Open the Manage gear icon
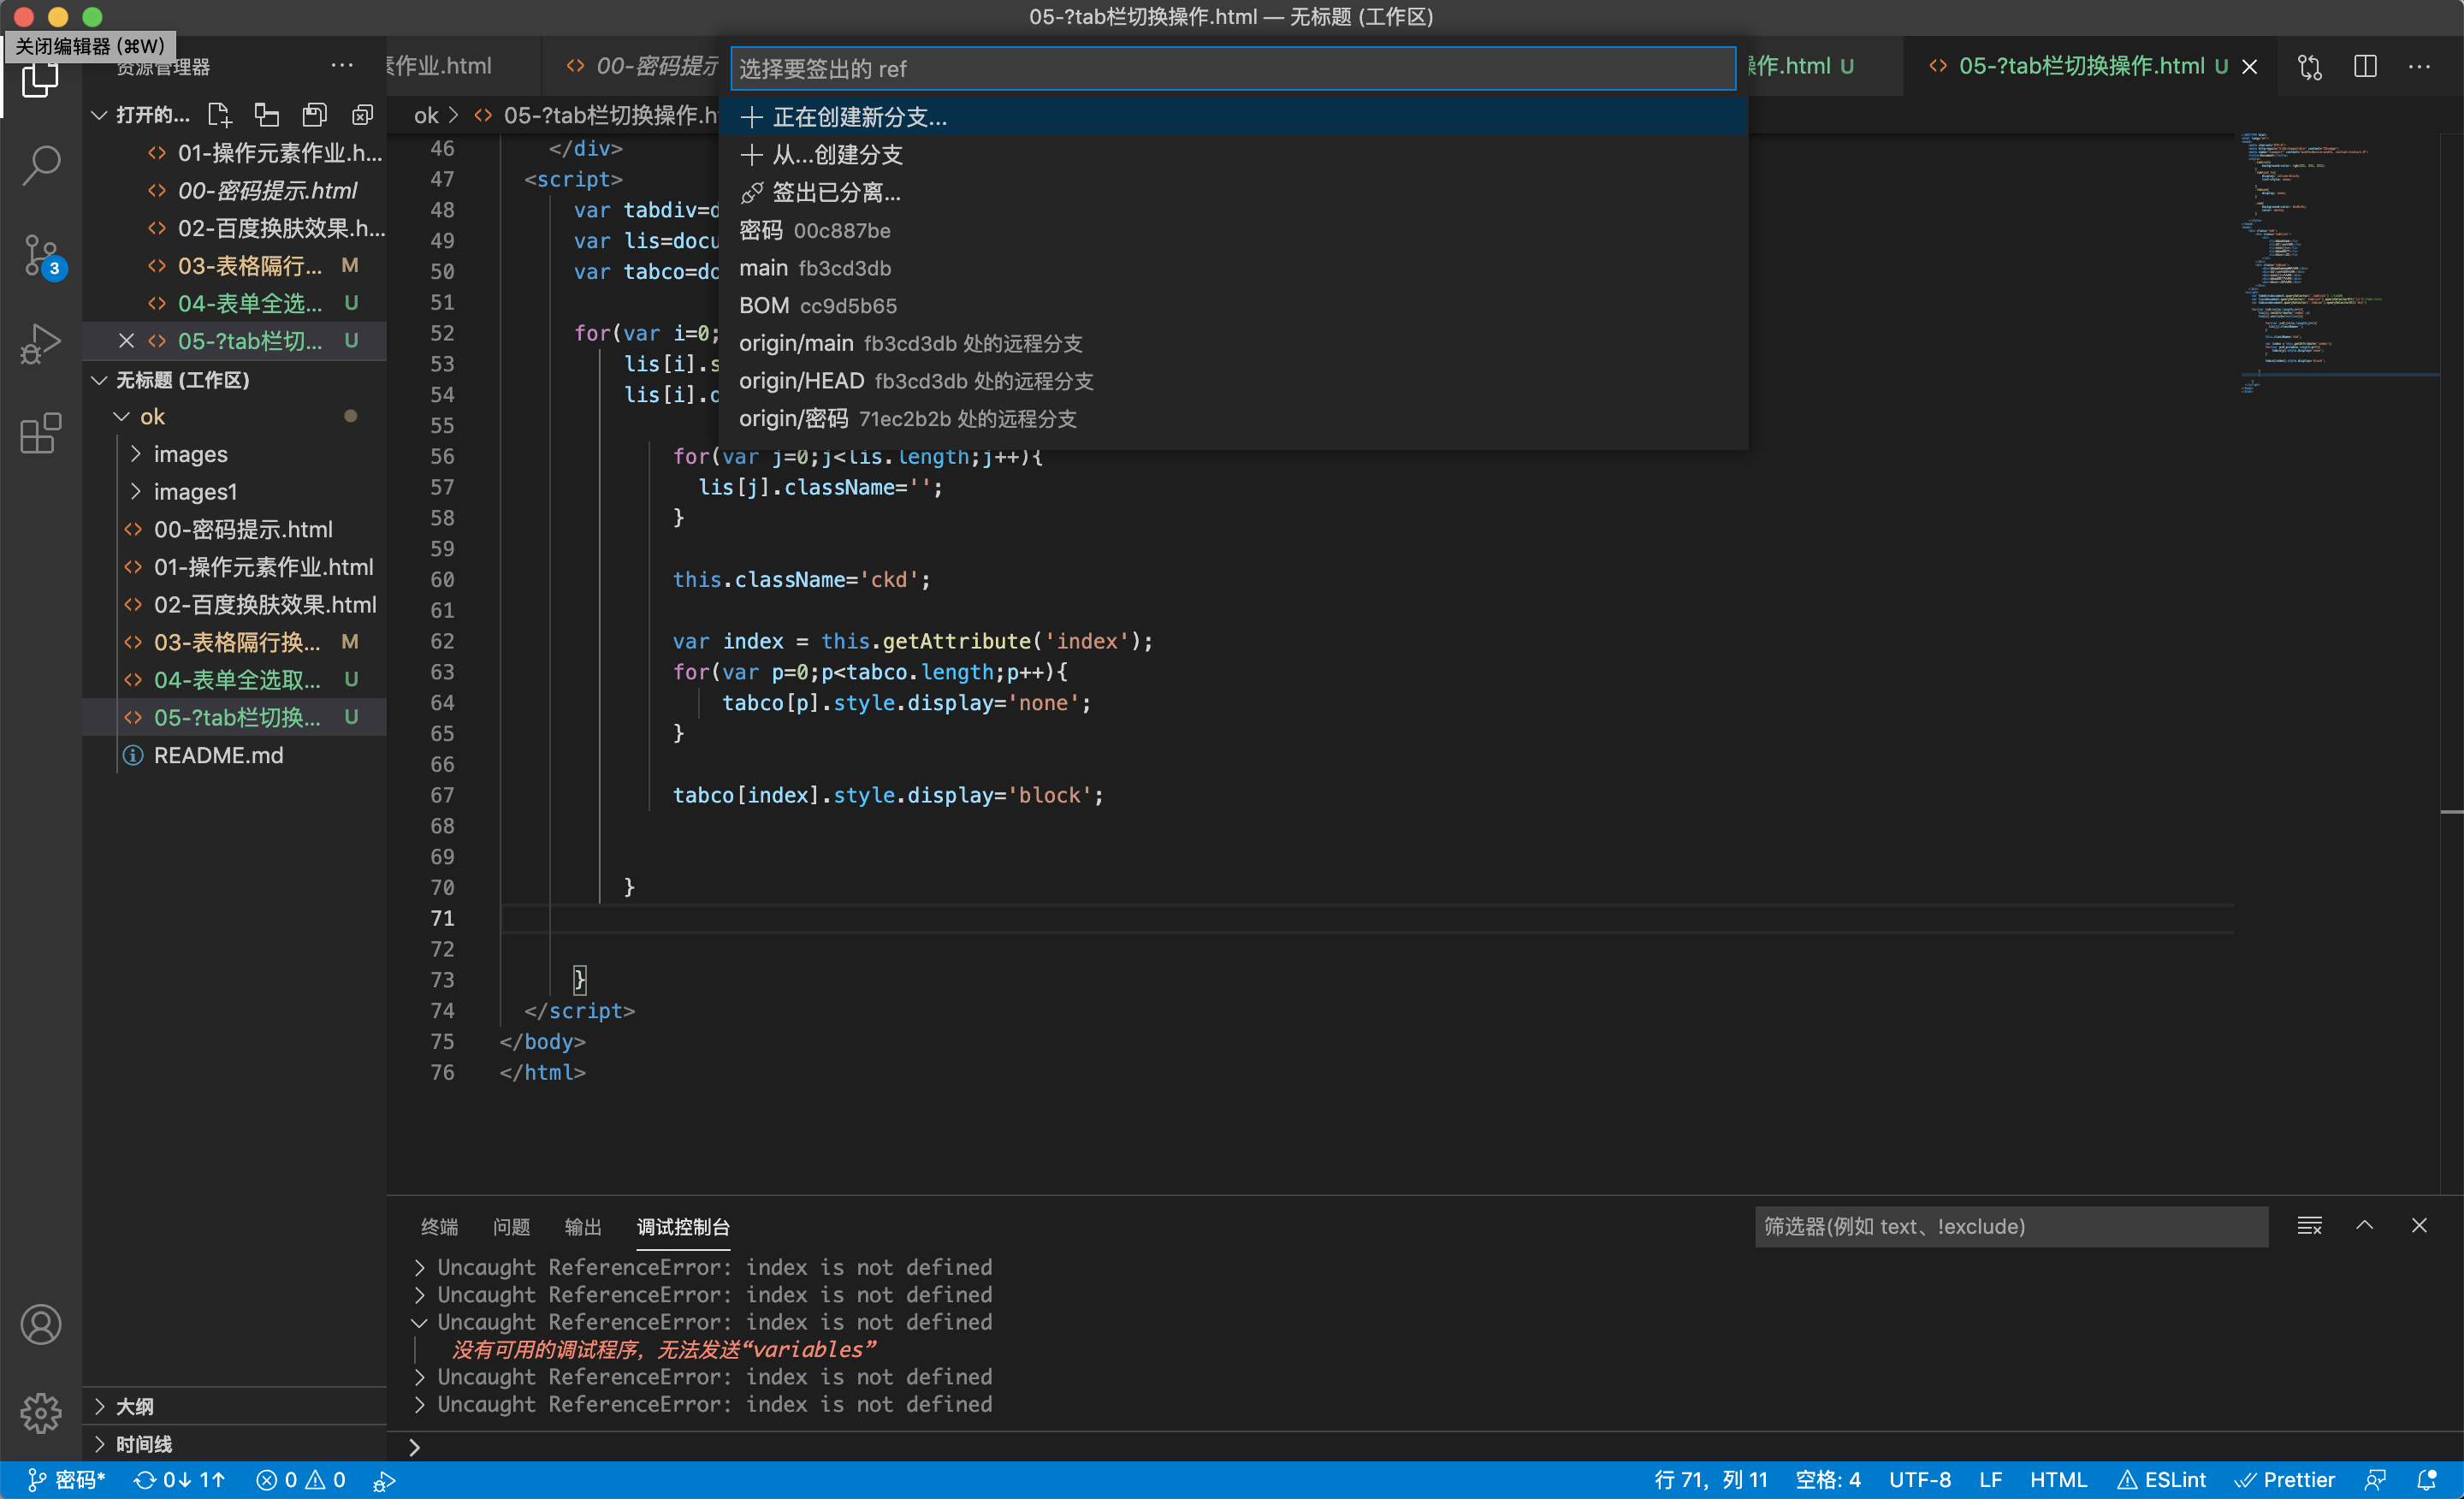Viewport: 2464px width, 1499px height. [40, 1413]
